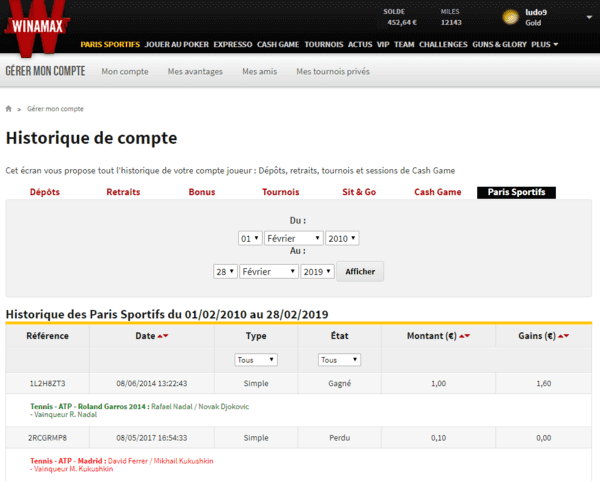
Task: Switch to Dépôts tab
Action: pyautogui.click(x=45, y=192)
